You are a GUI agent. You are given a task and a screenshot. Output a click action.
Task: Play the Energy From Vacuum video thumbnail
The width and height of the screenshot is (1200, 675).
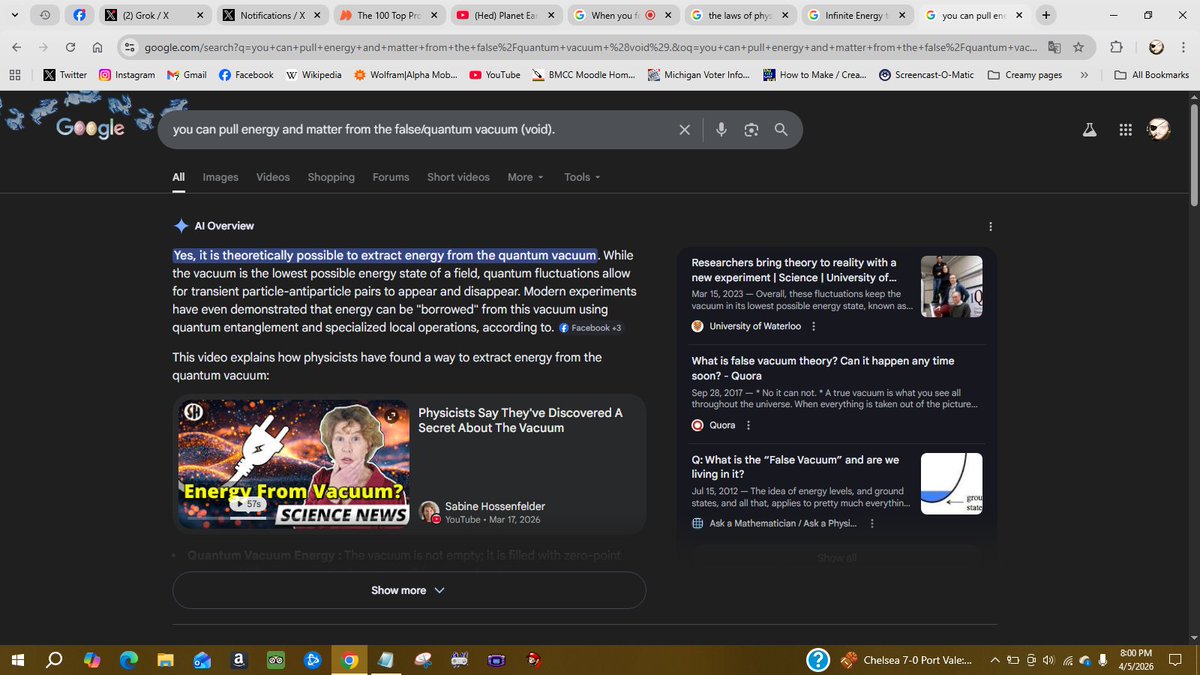pos(294,464)
